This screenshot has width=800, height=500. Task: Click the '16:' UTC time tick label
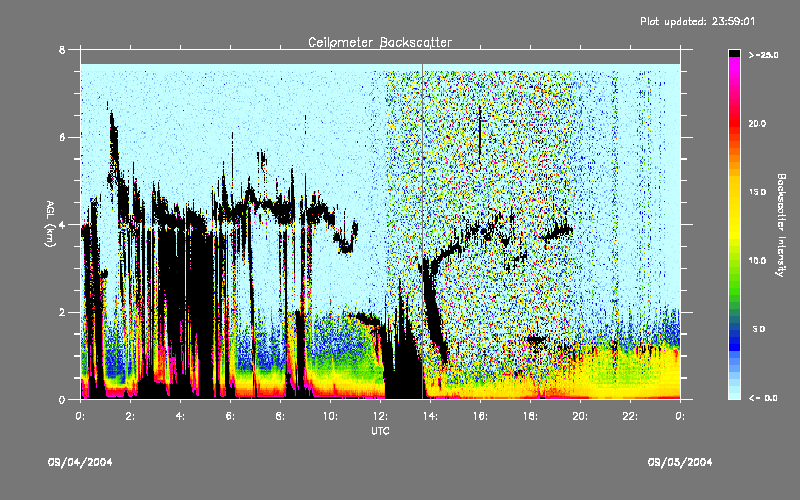click(x=480, y=416)
